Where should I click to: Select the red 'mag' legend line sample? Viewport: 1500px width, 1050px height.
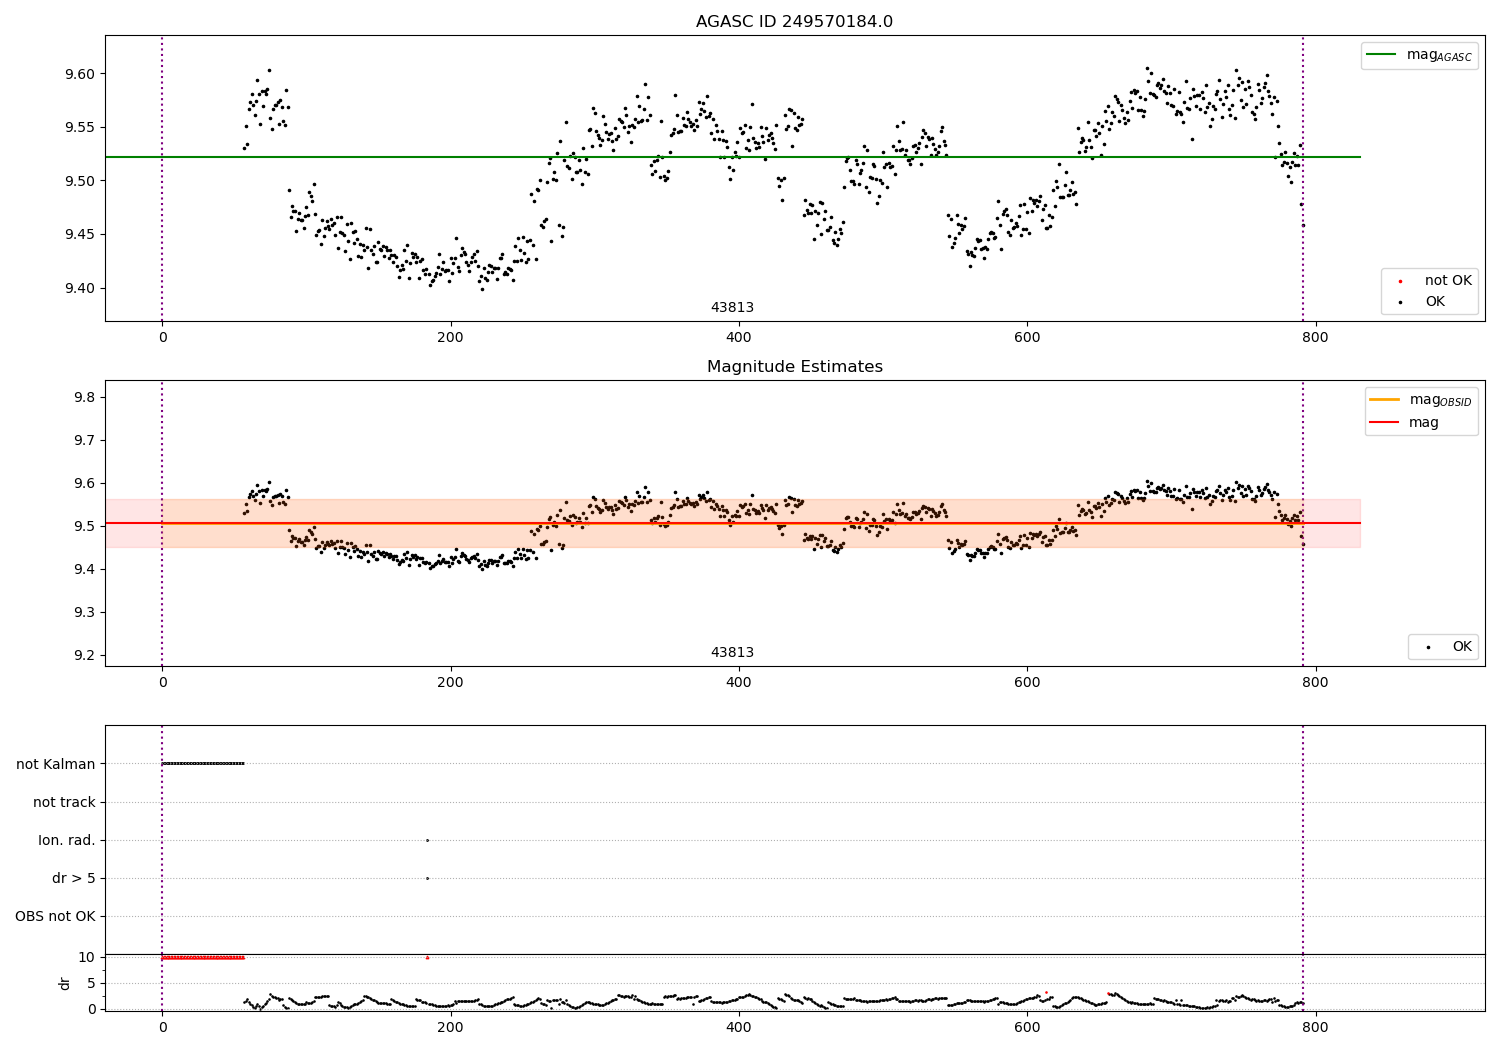point(1385,422)
